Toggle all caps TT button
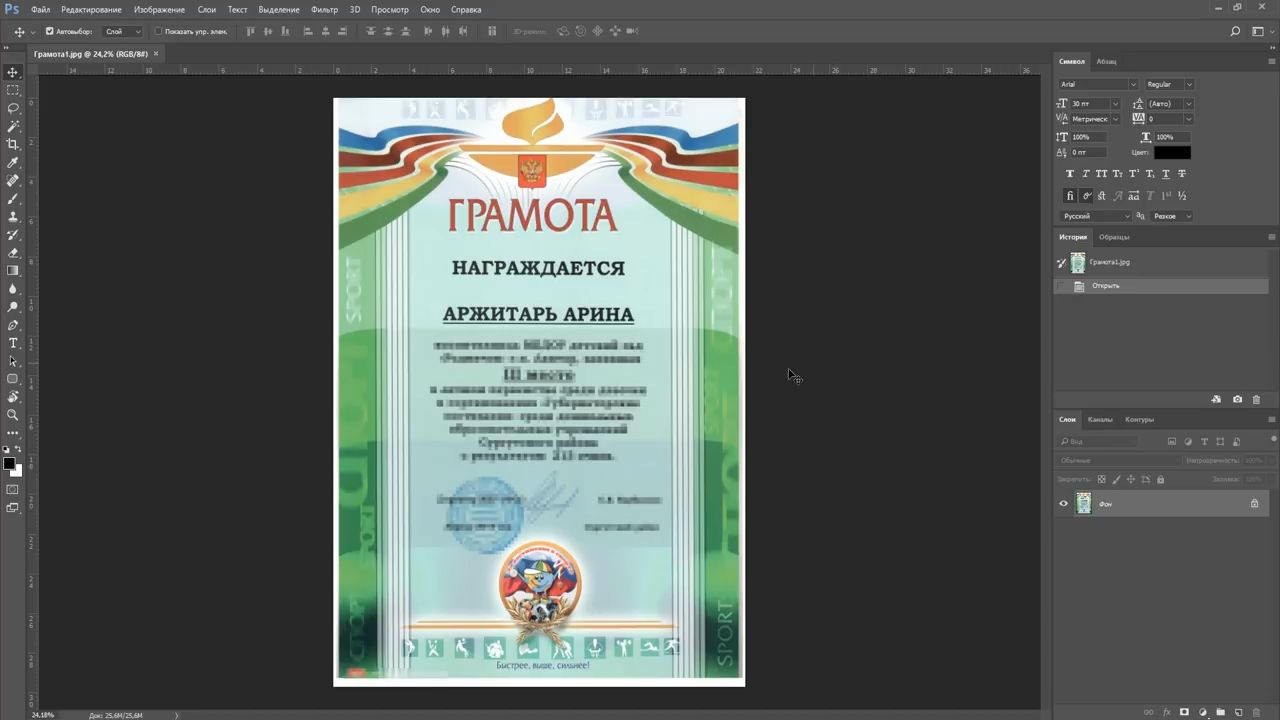Image resolution: width=1280 pixels, height=720 pixels. (1102, 174)
